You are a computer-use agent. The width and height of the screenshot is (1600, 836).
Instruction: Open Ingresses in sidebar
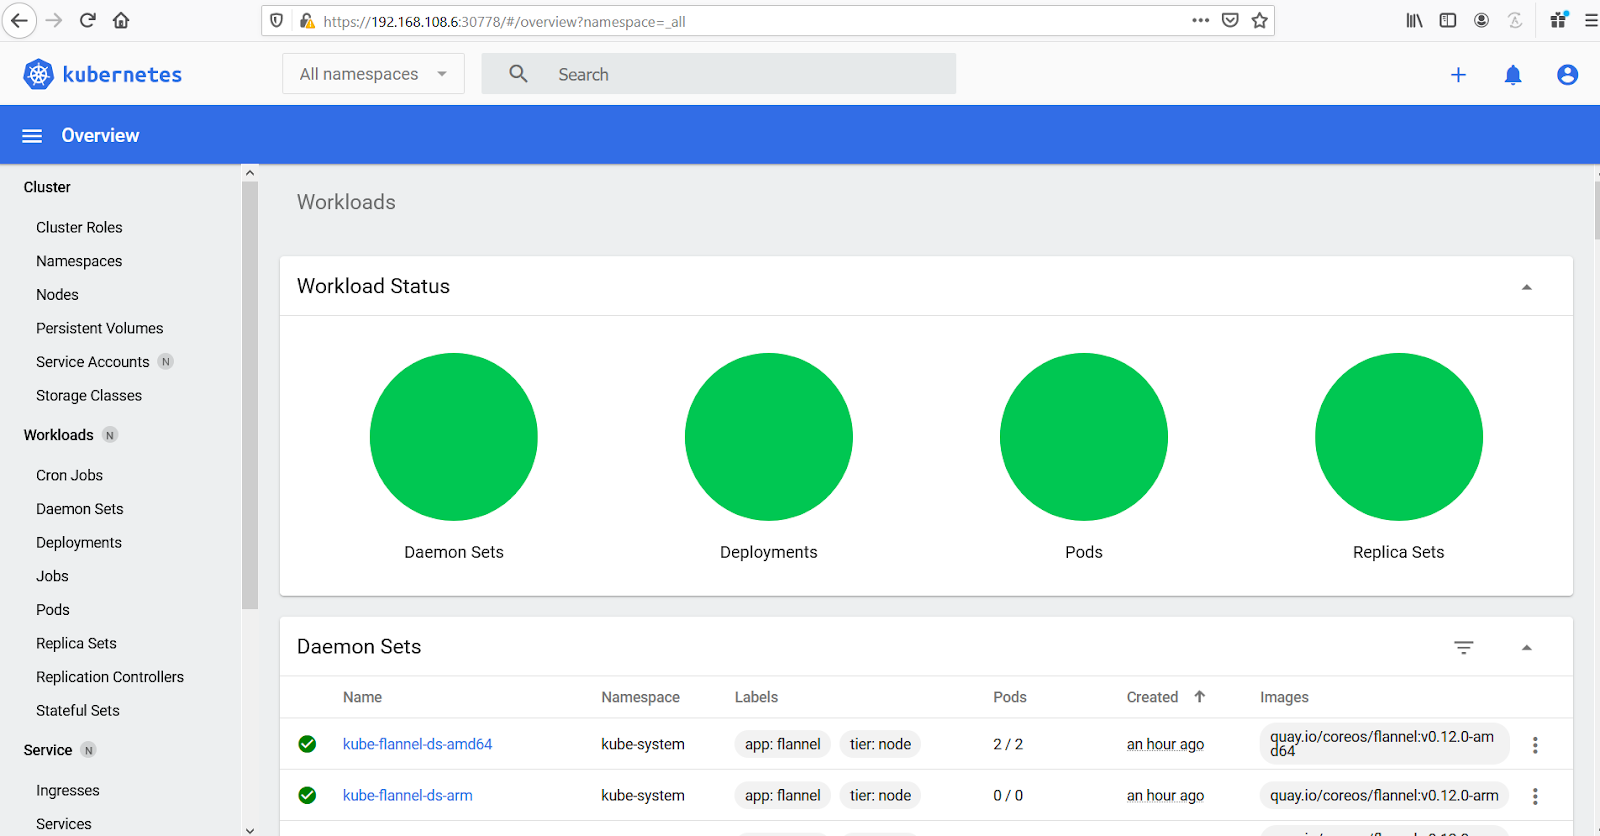pyautogui.click(x=68, y=790)
